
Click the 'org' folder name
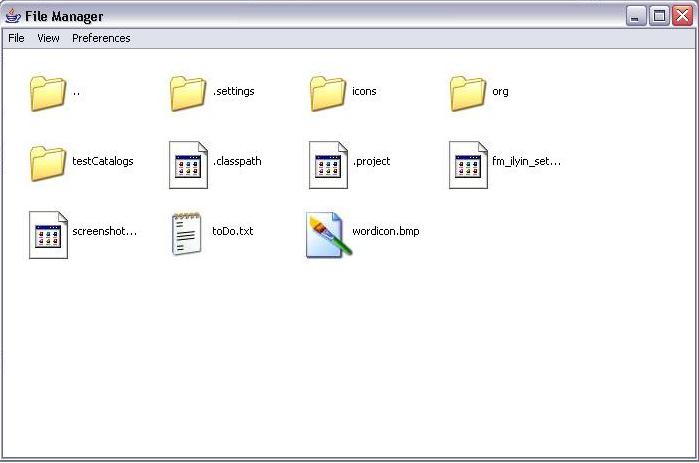500,92
